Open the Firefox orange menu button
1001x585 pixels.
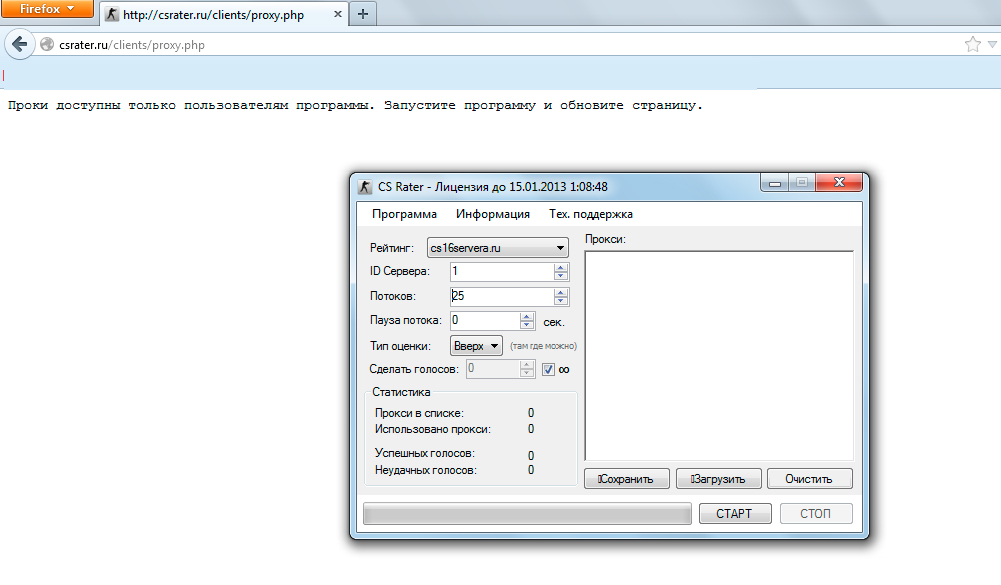tap(47, 9)
